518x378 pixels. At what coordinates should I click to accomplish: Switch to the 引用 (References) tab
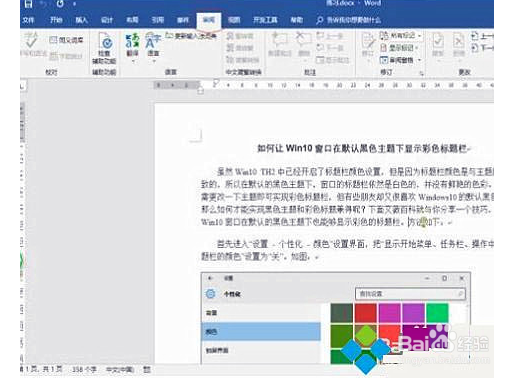pos(157,20)
